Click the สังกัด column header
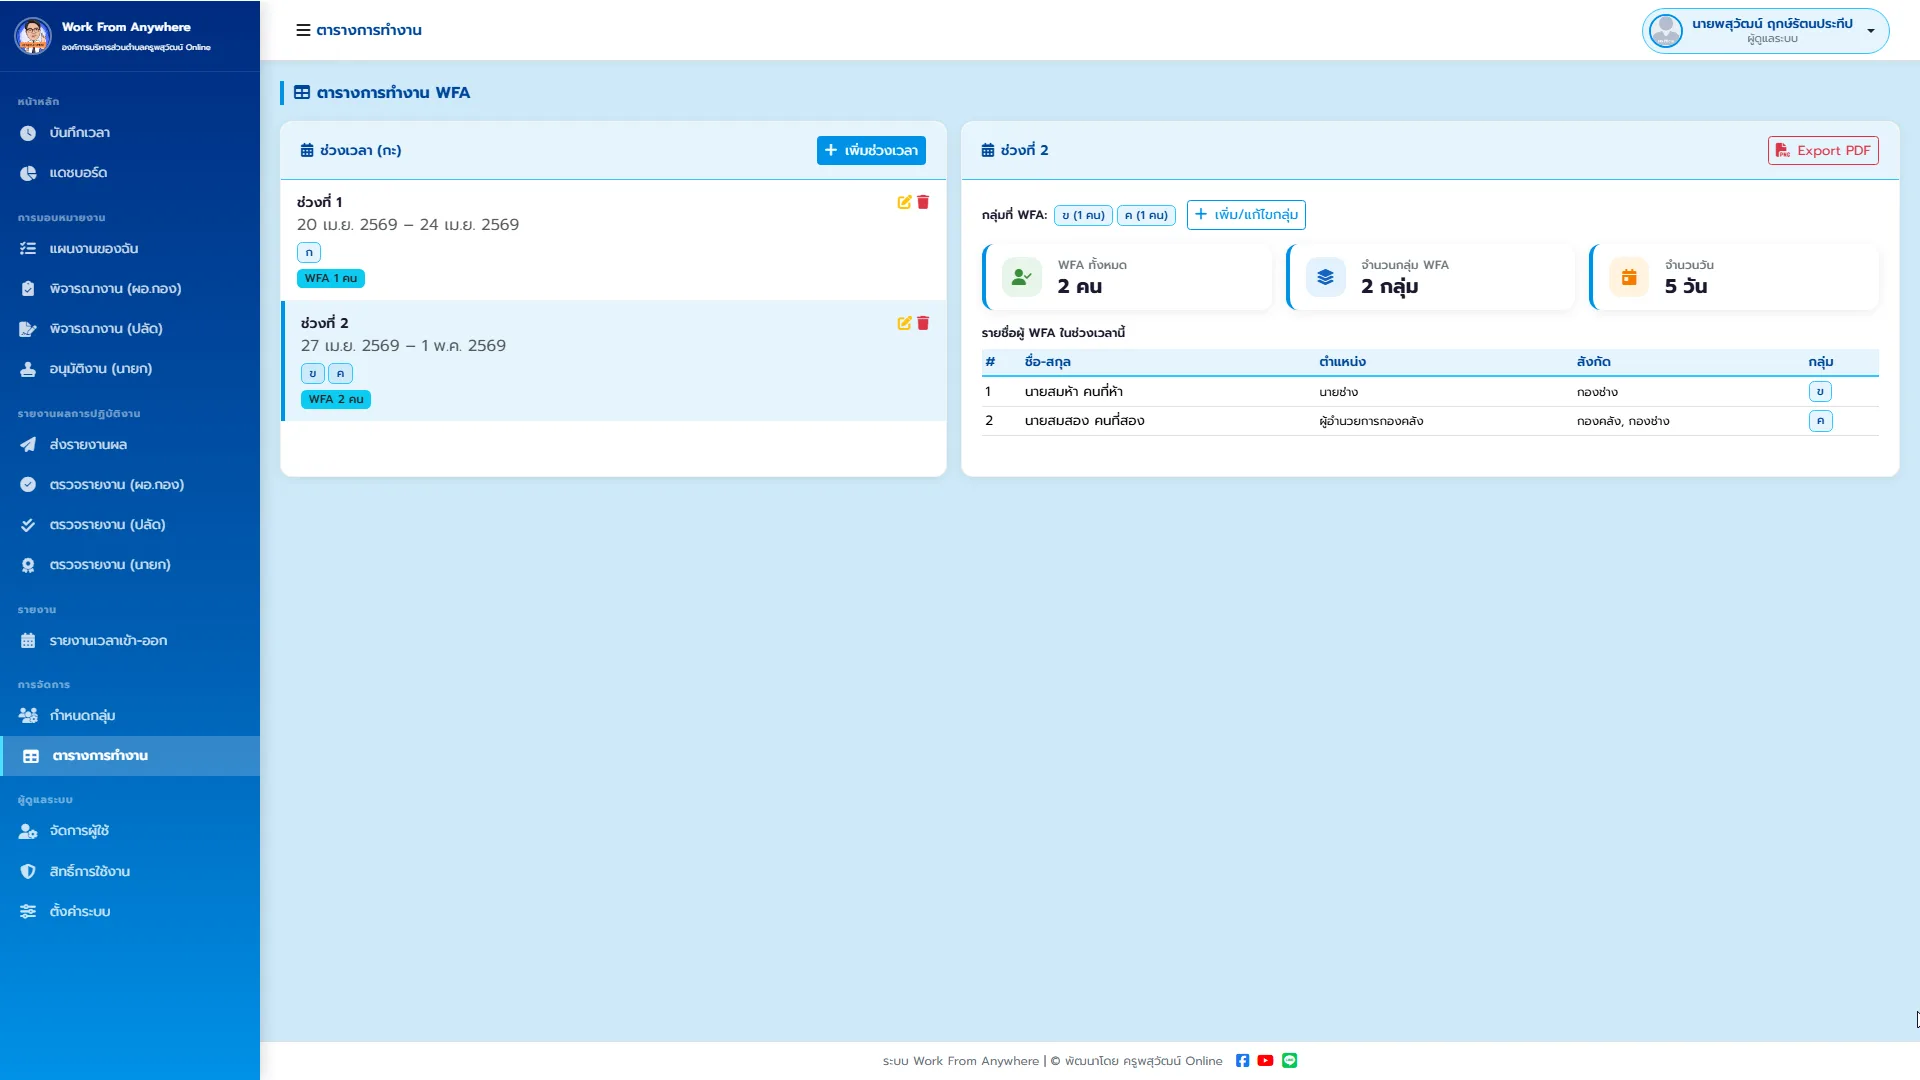Screen dimensions: 1920x1080 [1593, 362]
